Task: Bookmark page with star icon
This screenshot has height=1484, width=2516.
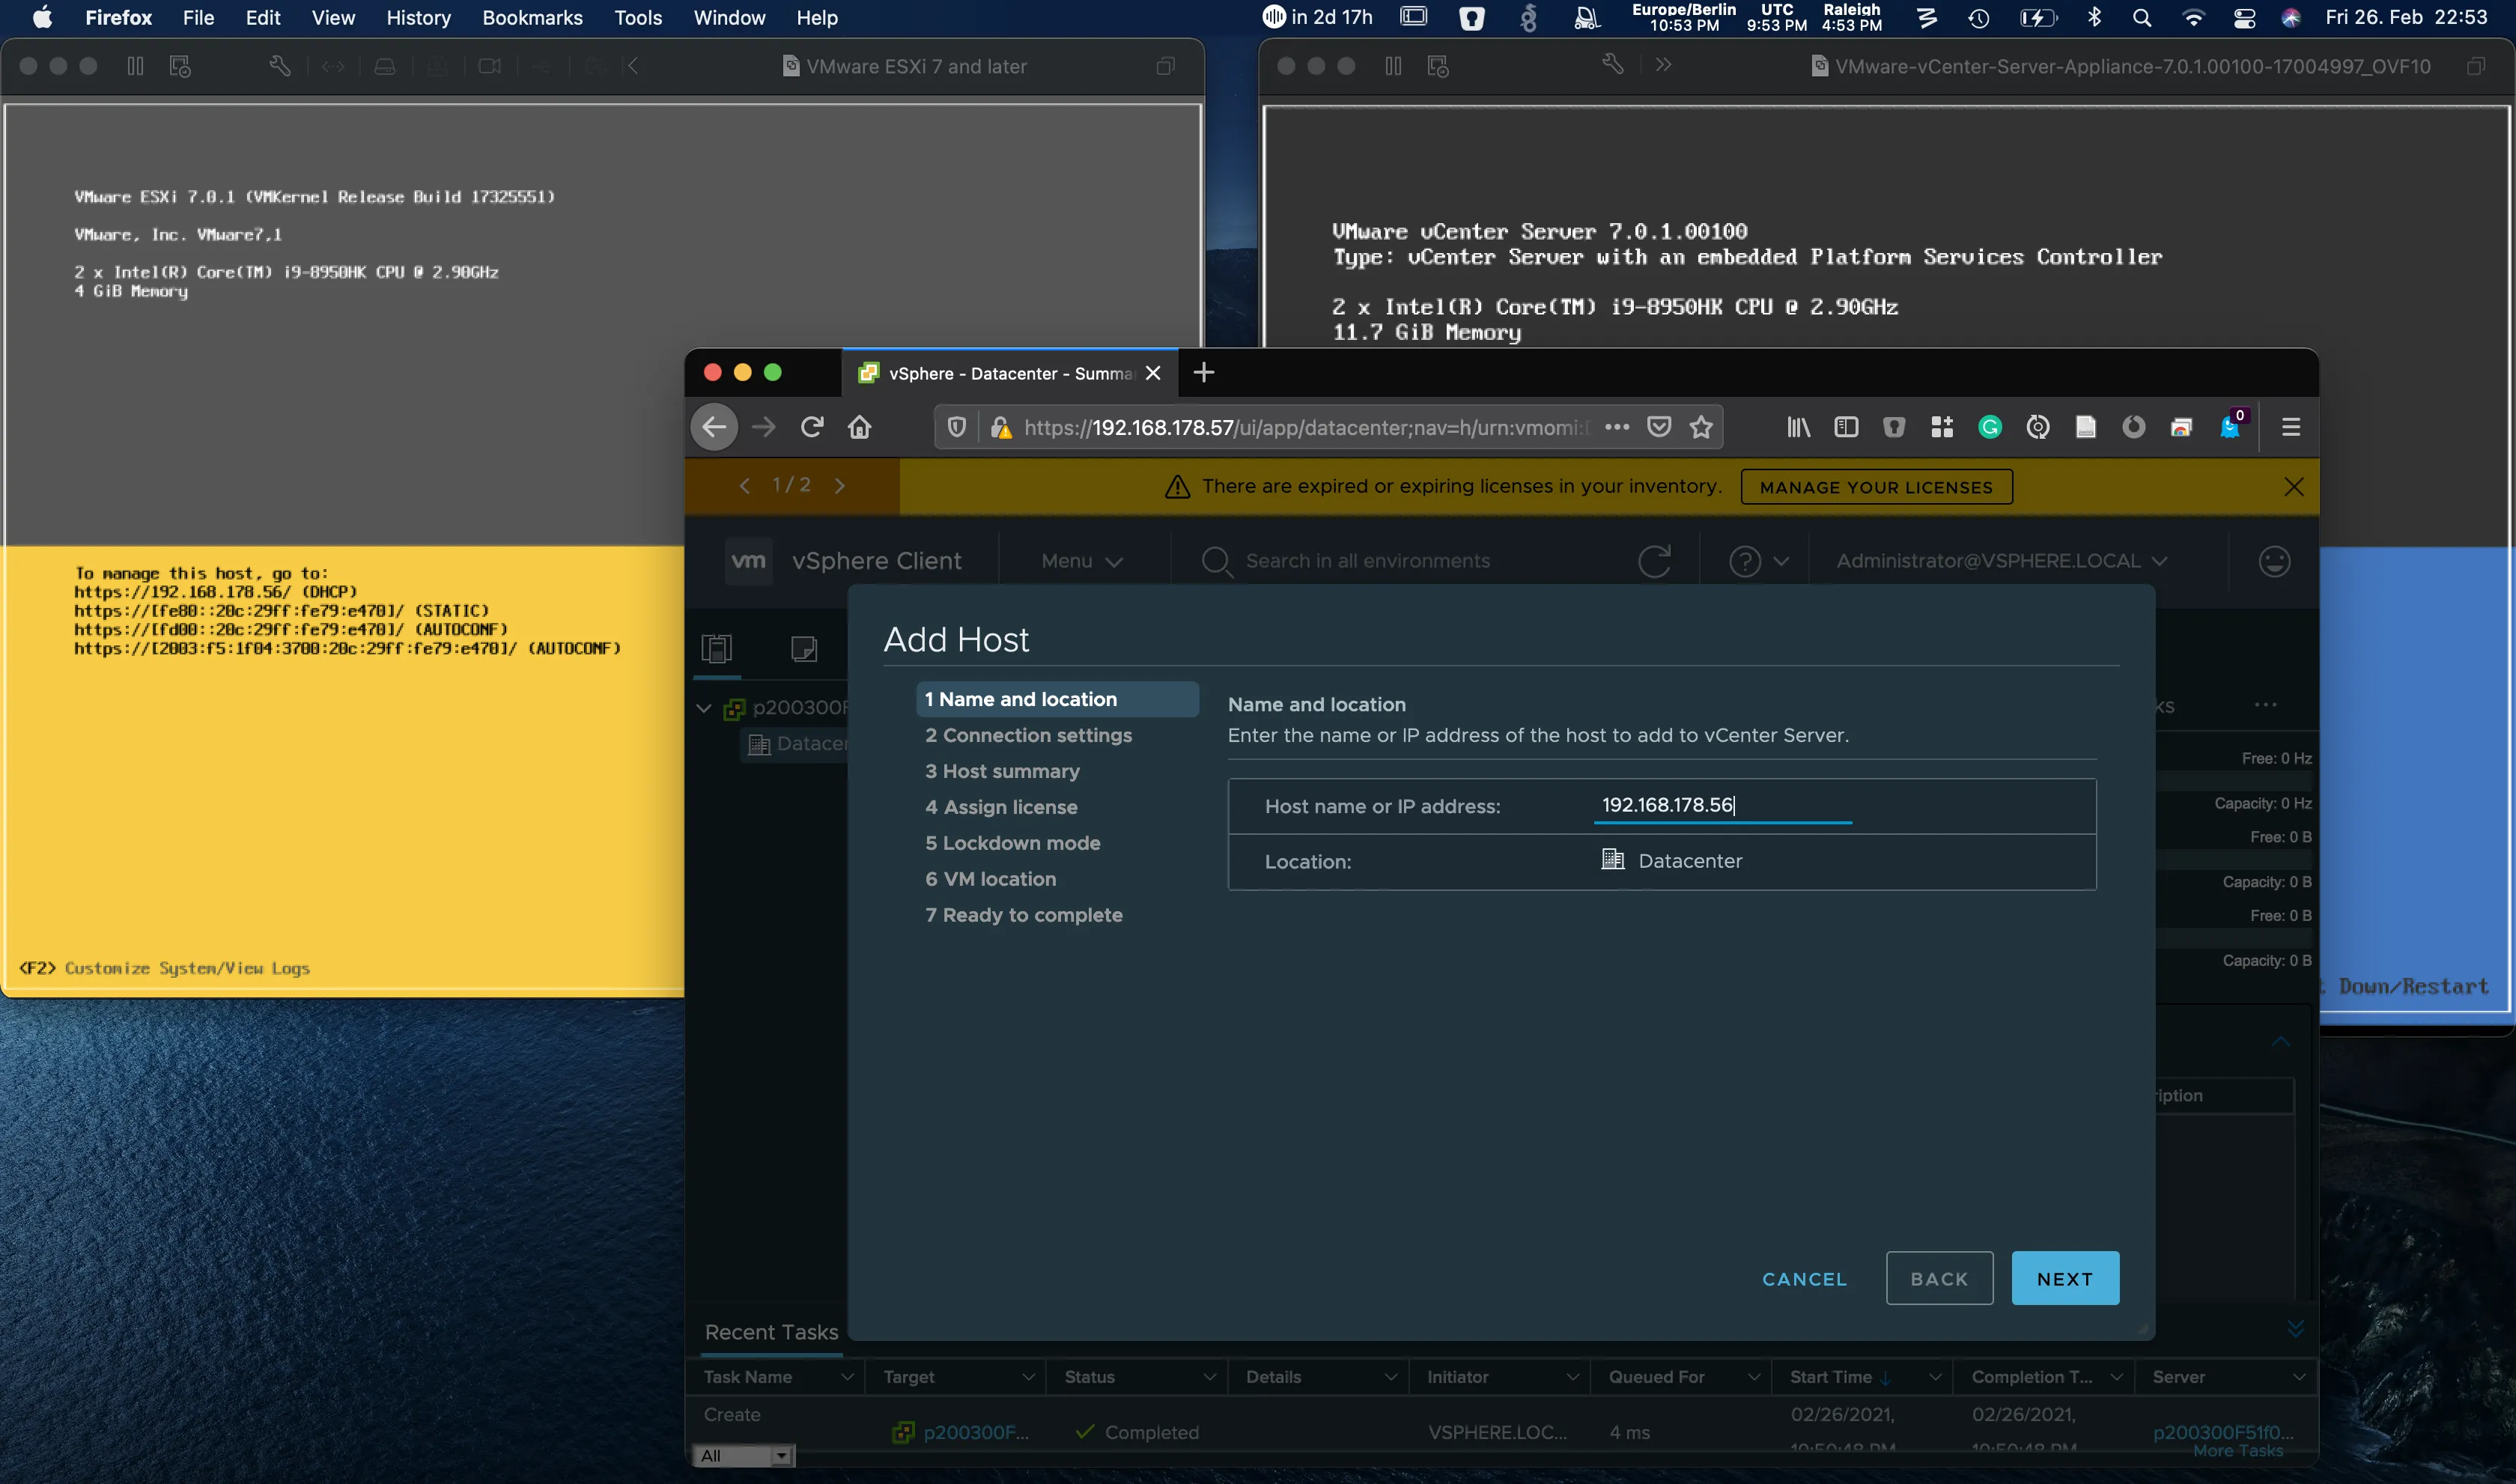Action: point(1701,428)
